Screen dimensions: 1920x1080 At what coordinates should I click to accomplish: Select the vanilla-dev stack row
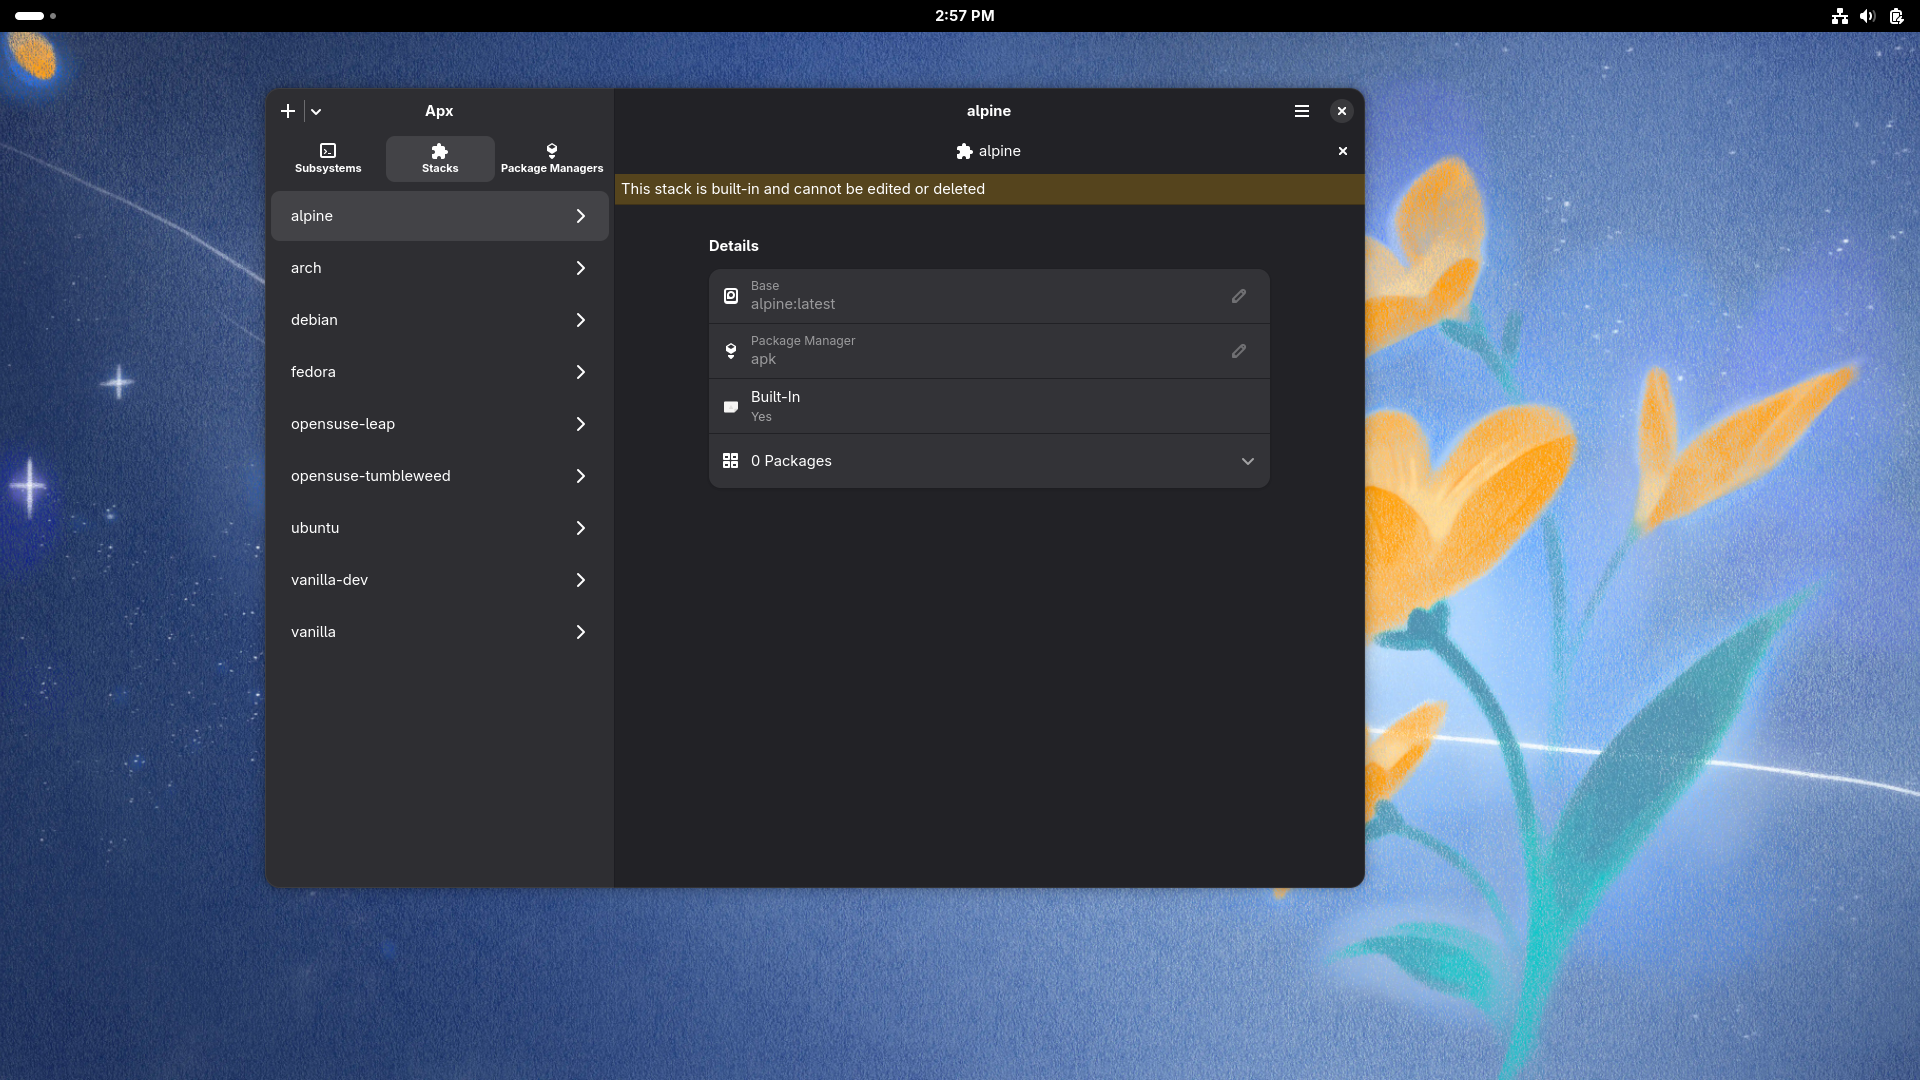(440, 580)
